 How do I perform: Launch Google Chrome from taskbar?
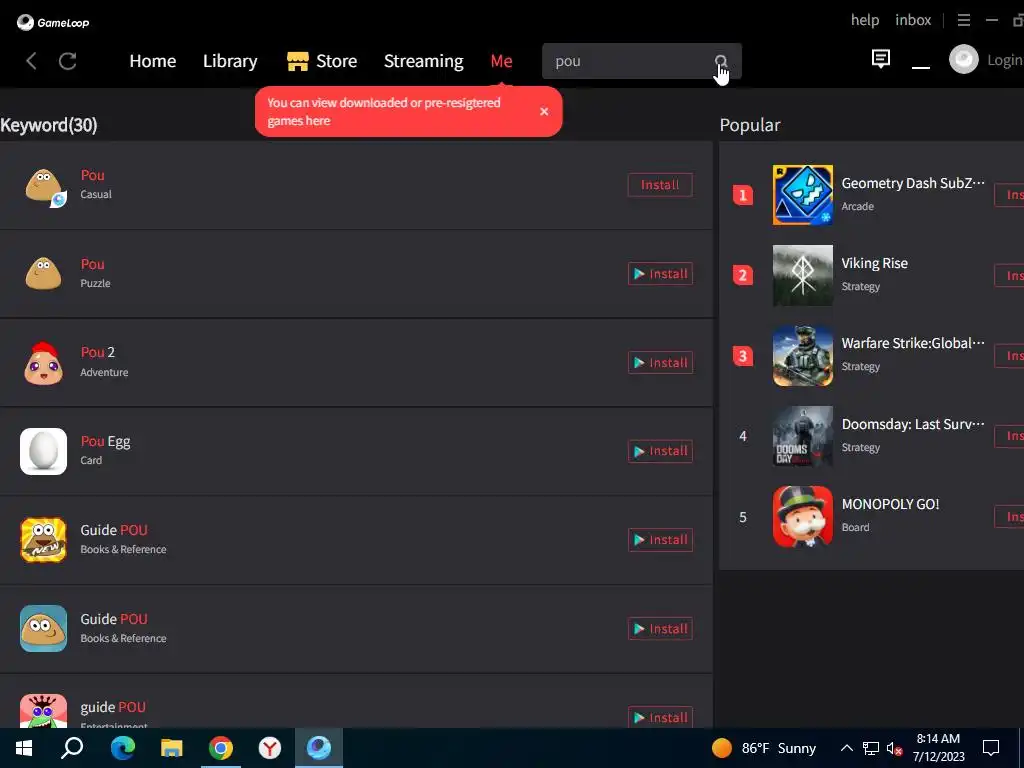point(221,748)
